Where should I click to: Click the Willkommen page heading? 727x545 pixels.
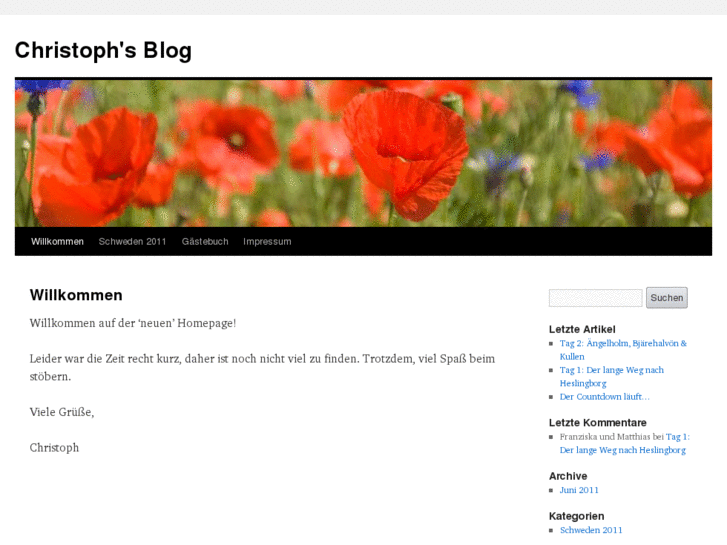point(76,295)
